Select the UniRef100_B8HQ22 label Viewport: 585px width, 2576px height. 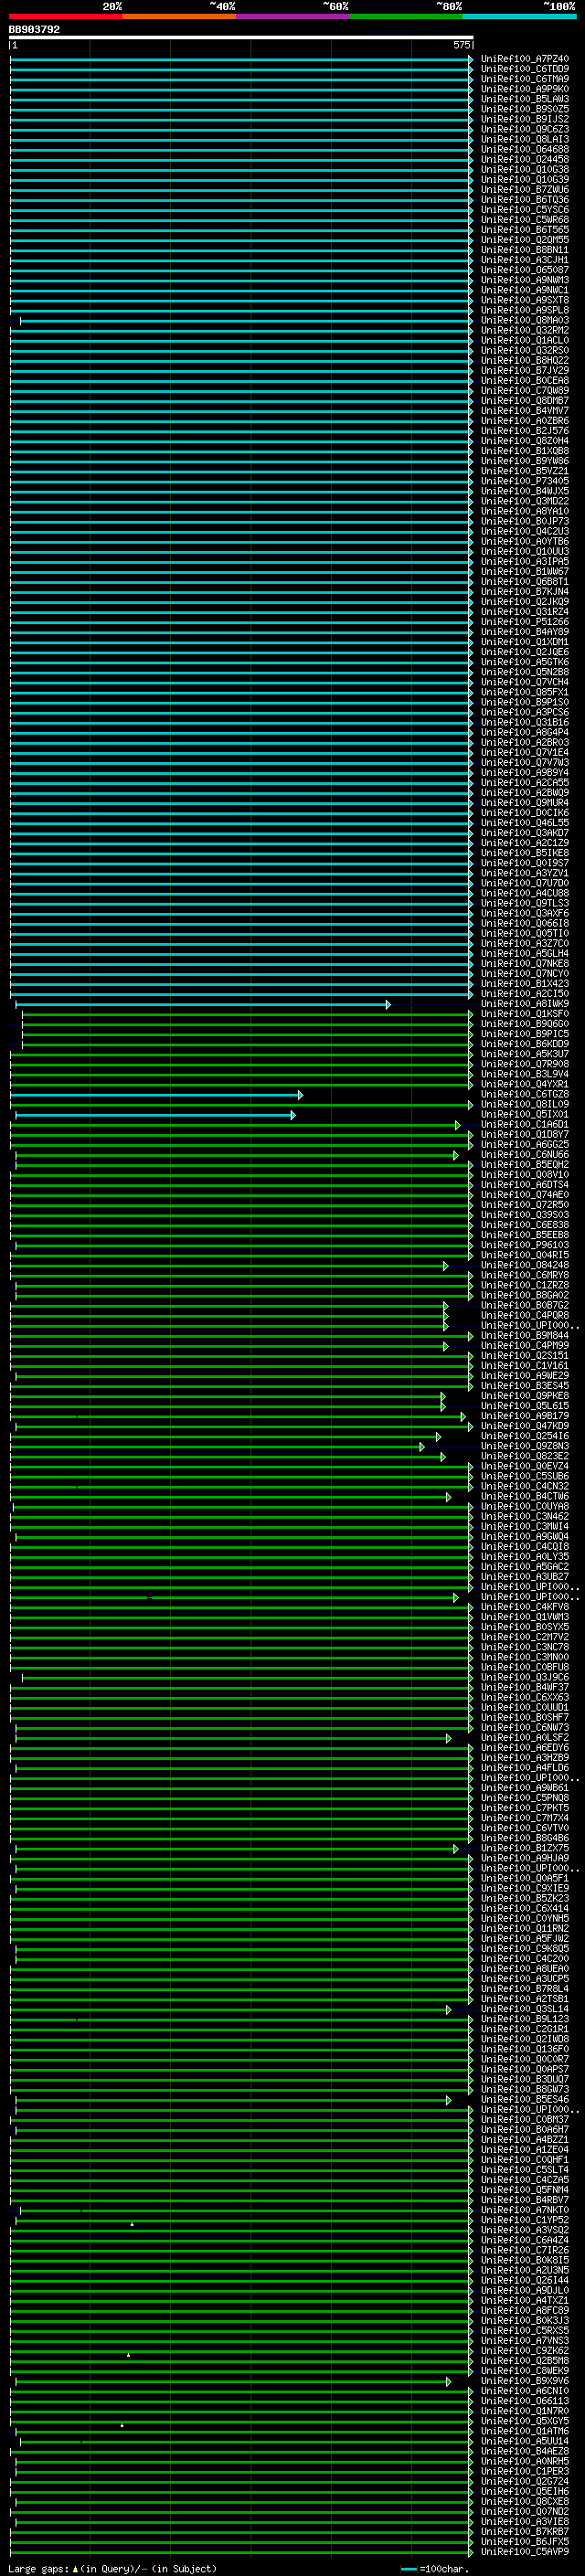[x=524, y=361]
